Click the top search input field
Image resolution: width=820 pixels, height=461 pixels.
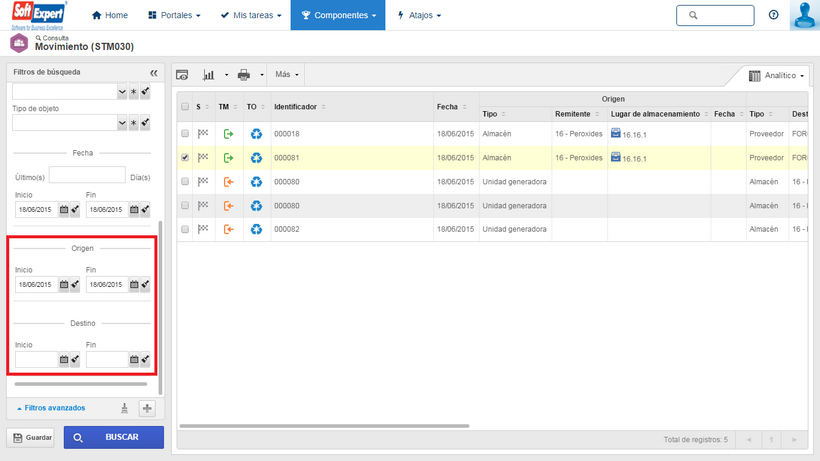pyautogui.click(x=715, y=15)
